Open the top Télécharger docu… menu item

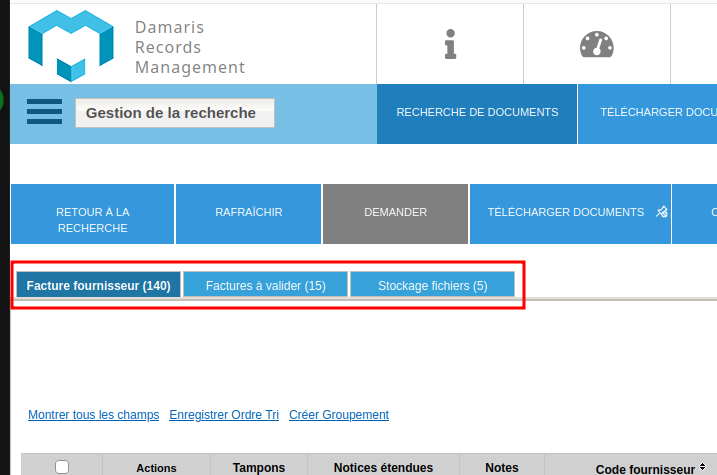coord(647,114)
